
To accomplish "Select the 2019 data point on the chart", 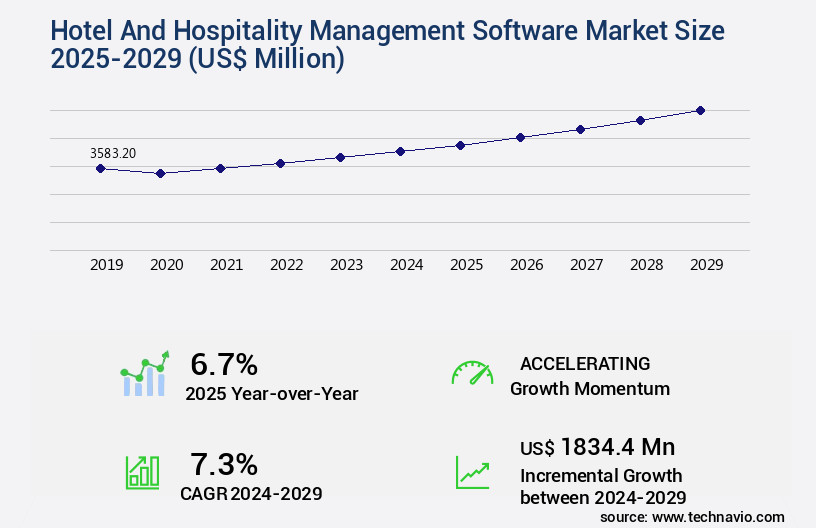I will coord(100,168).
